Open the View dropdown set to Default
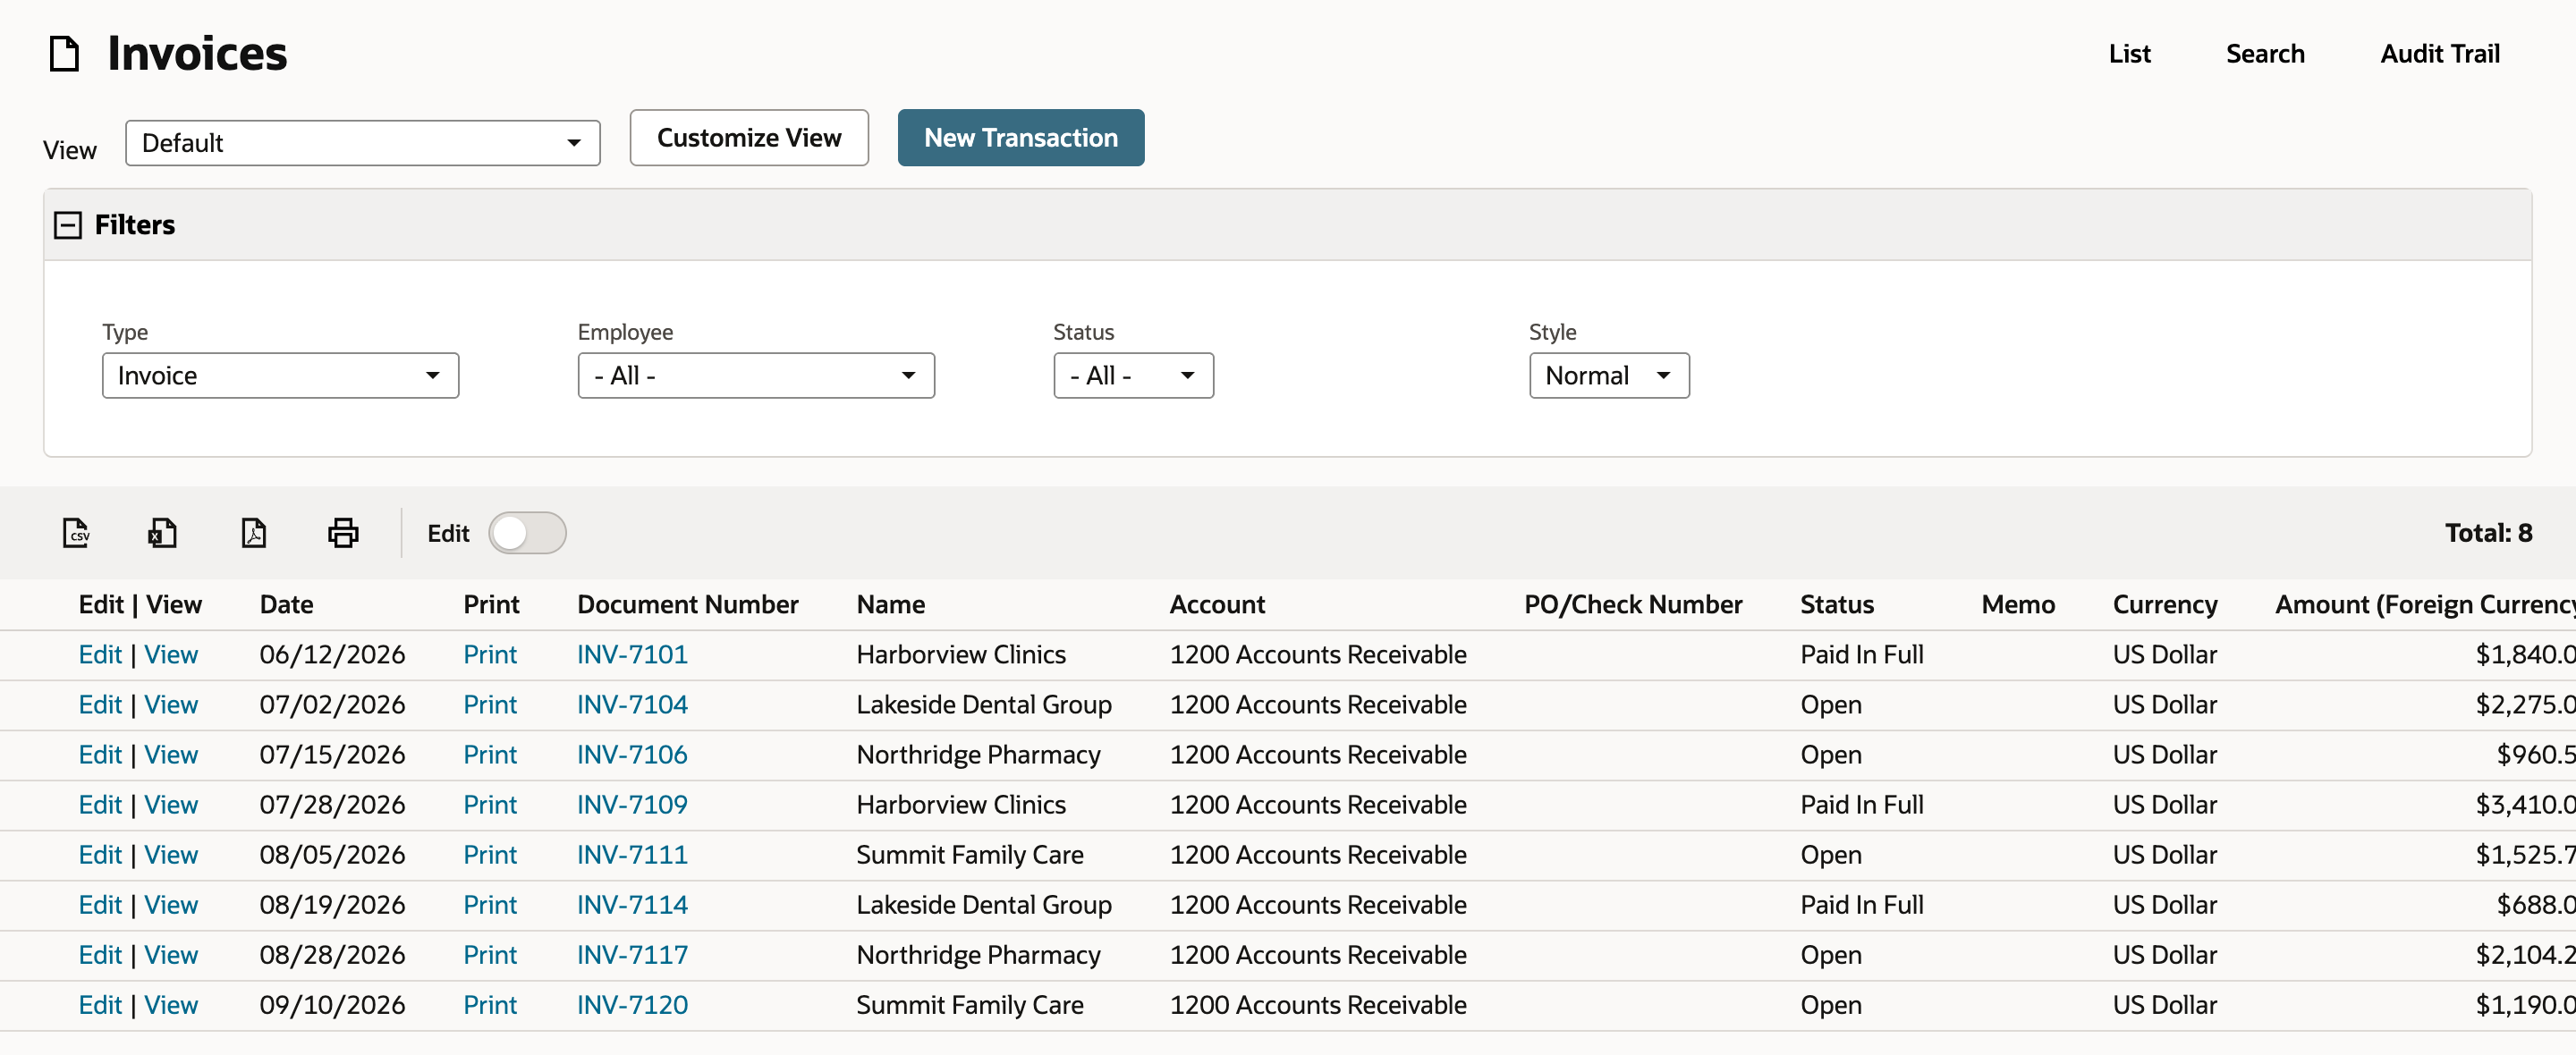This screenshot has width=2576, height=1055. pyautogui.click(x=362, y=143)
